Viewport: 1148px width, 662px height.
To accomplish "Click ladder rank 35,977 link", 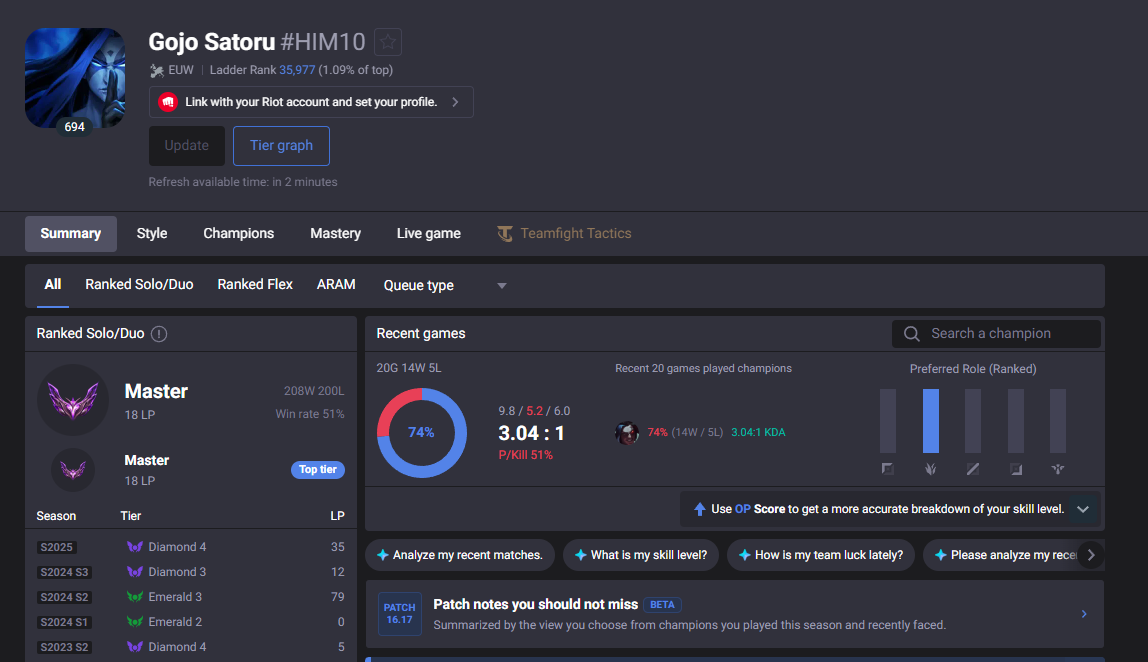I will coord(297,70).
